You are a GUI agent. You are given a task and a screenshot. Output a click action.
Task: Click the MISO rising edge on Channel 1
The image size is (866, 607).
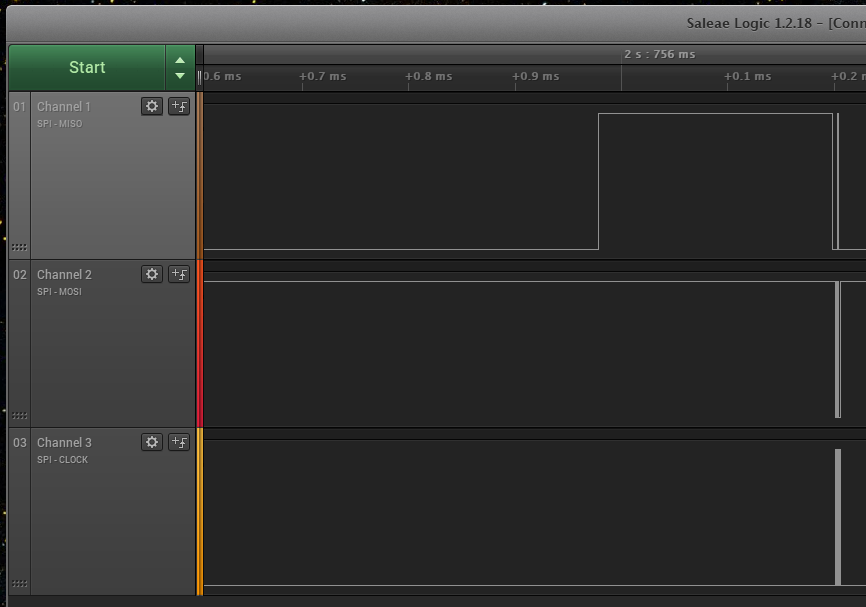599,181
